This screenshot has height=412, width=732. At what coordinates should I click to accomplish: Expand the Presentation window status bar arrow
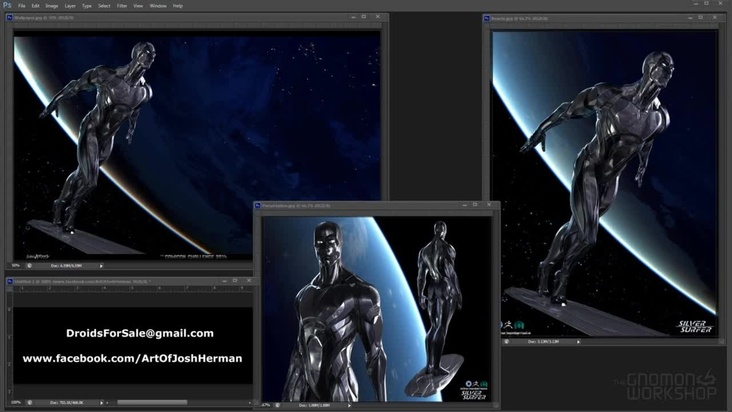pyautogui.click(x=349, y=406)
